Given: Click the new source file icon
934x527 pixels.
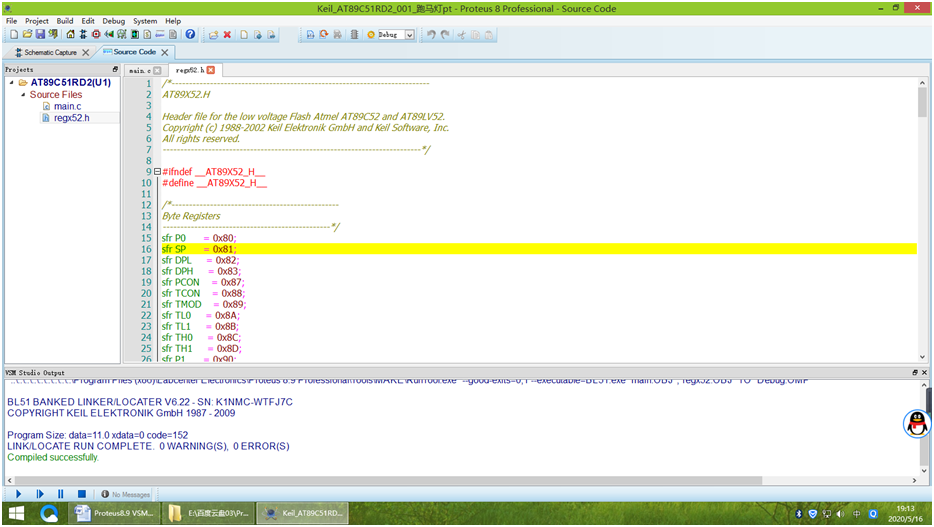Looking at the screenshot, I should pyautogui.click(x=244, y=35).
